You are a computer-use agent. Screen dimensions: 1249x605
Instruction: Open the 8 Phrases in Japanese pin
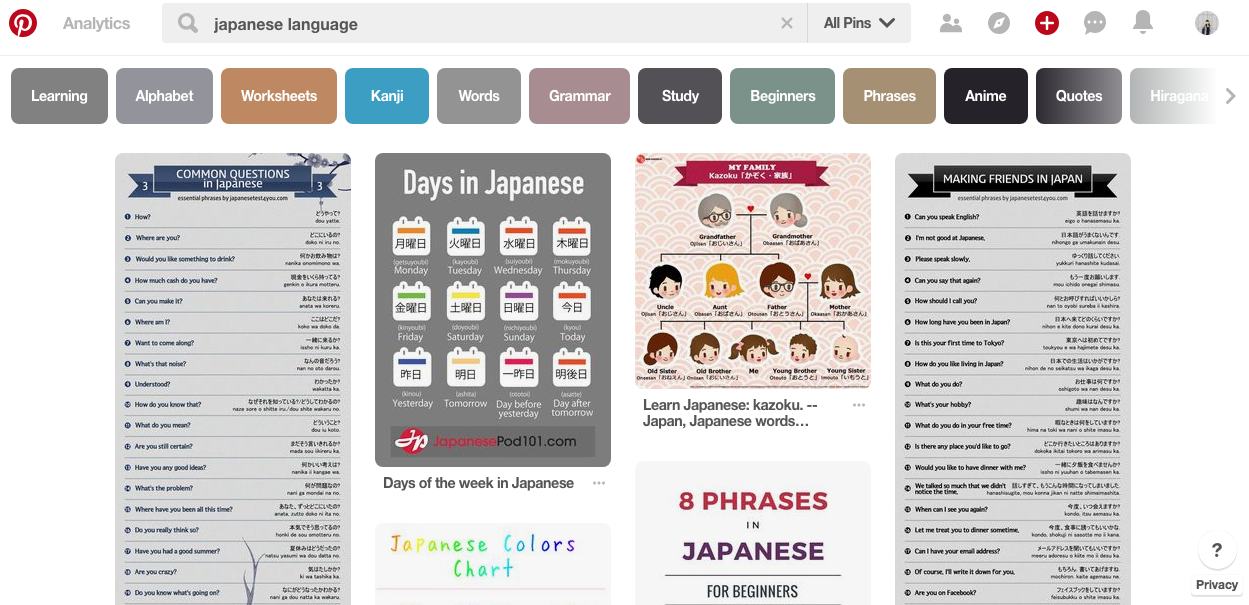click(x=753, y=533)
